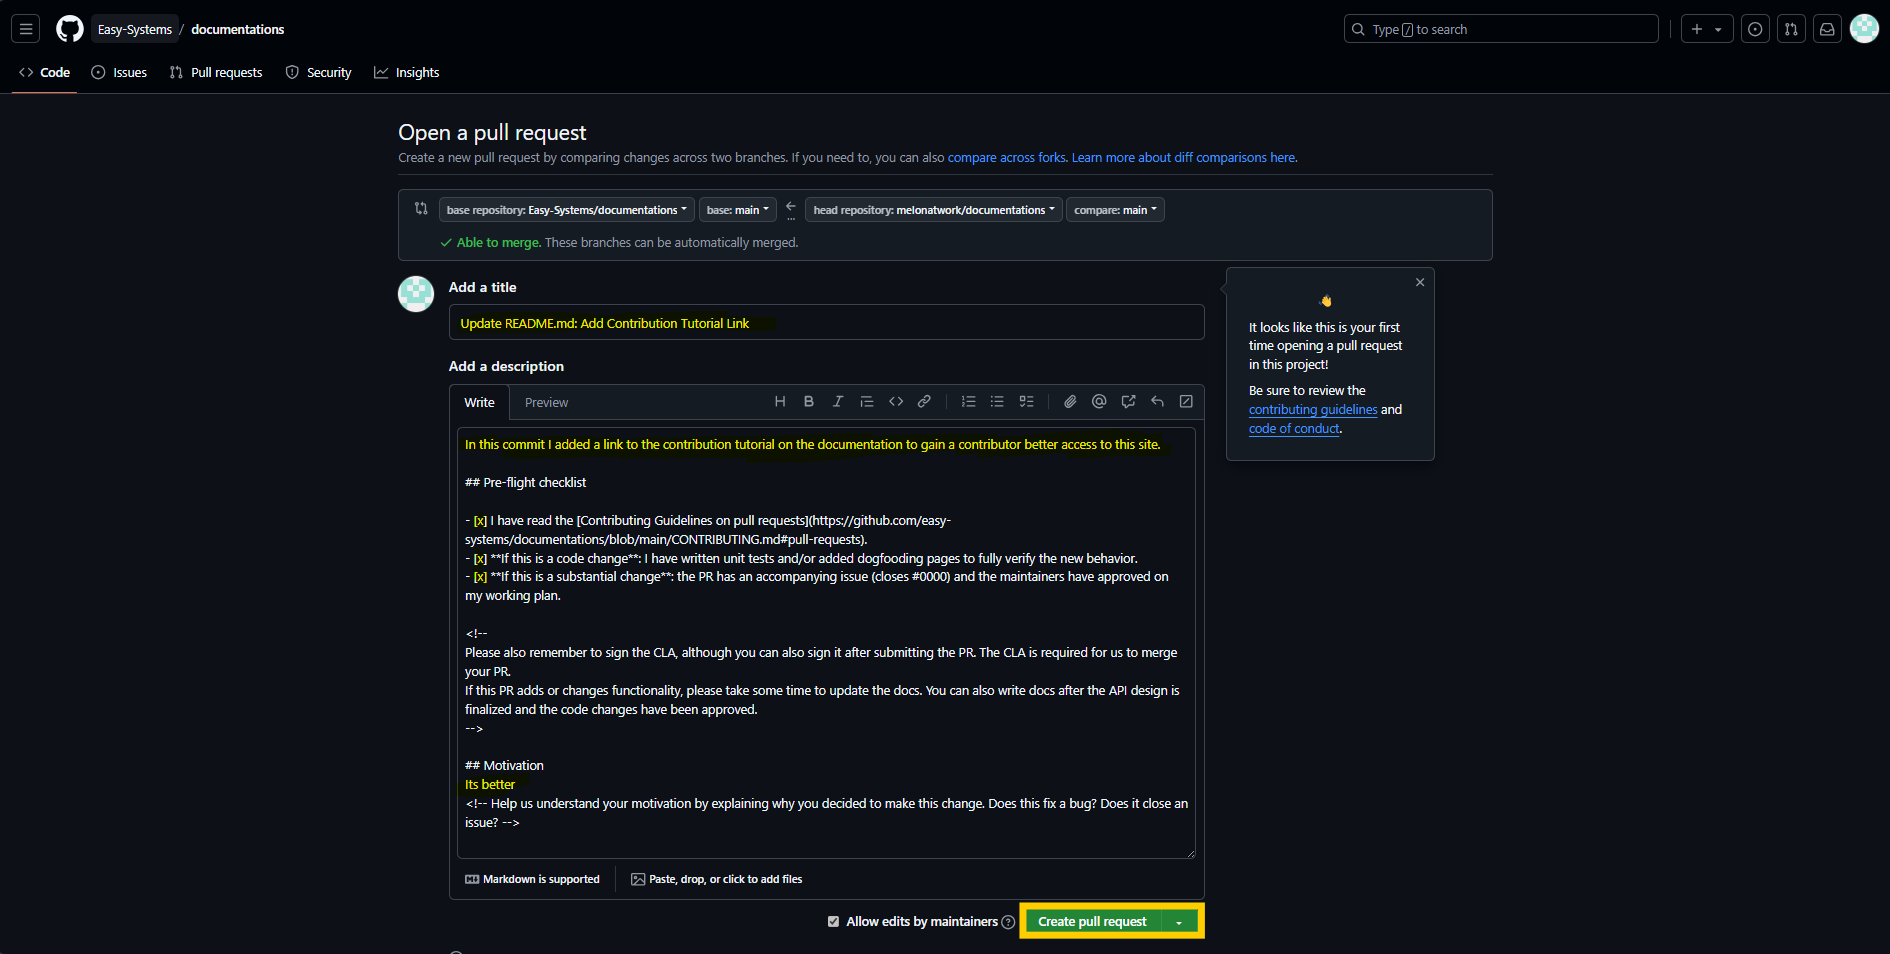Insert a code block with the code icon
1890x954 pixels.
tap(896, 402)
